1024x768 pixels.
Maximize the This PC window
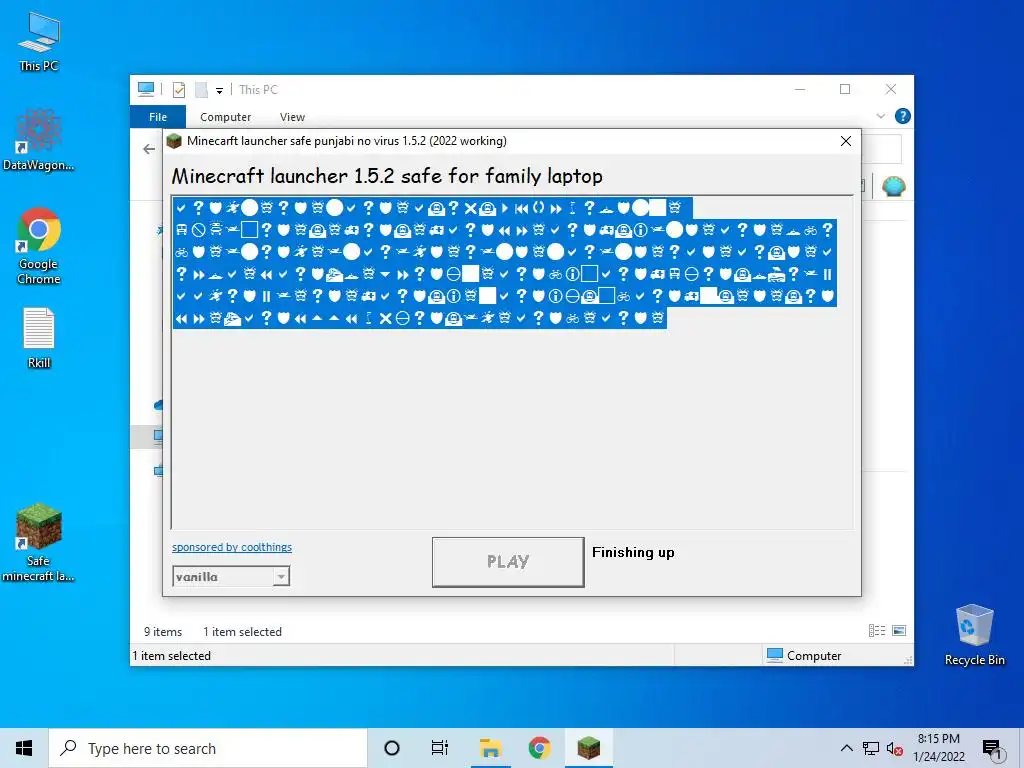[x=845, y=89]
